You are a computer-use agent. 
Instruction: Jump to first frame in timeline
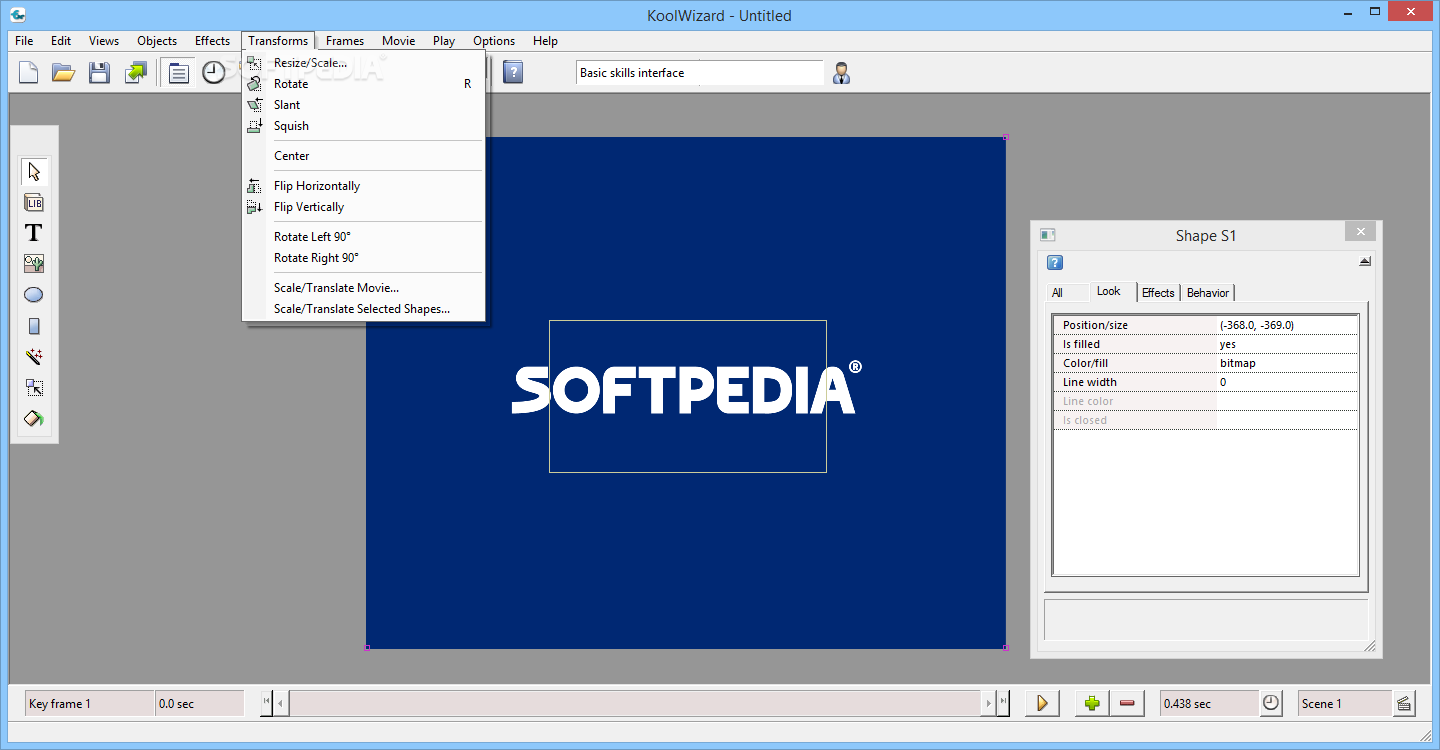(266, 703)
